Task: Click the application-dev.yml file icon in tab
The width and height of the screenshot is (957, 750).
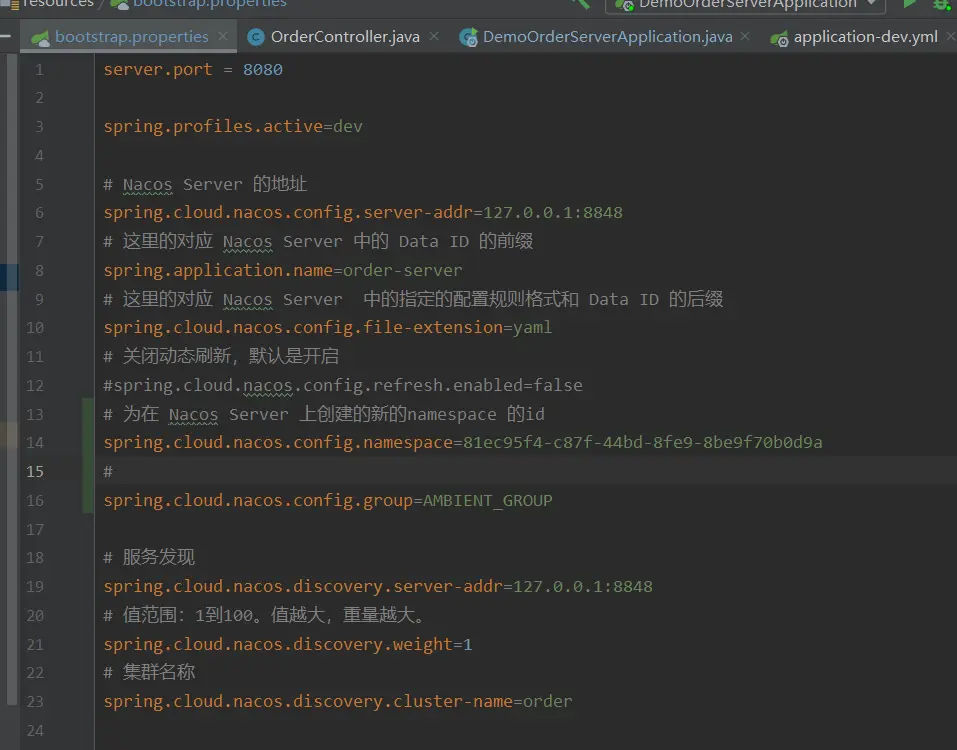Action: pyautogui.click(x=779, y=38)
